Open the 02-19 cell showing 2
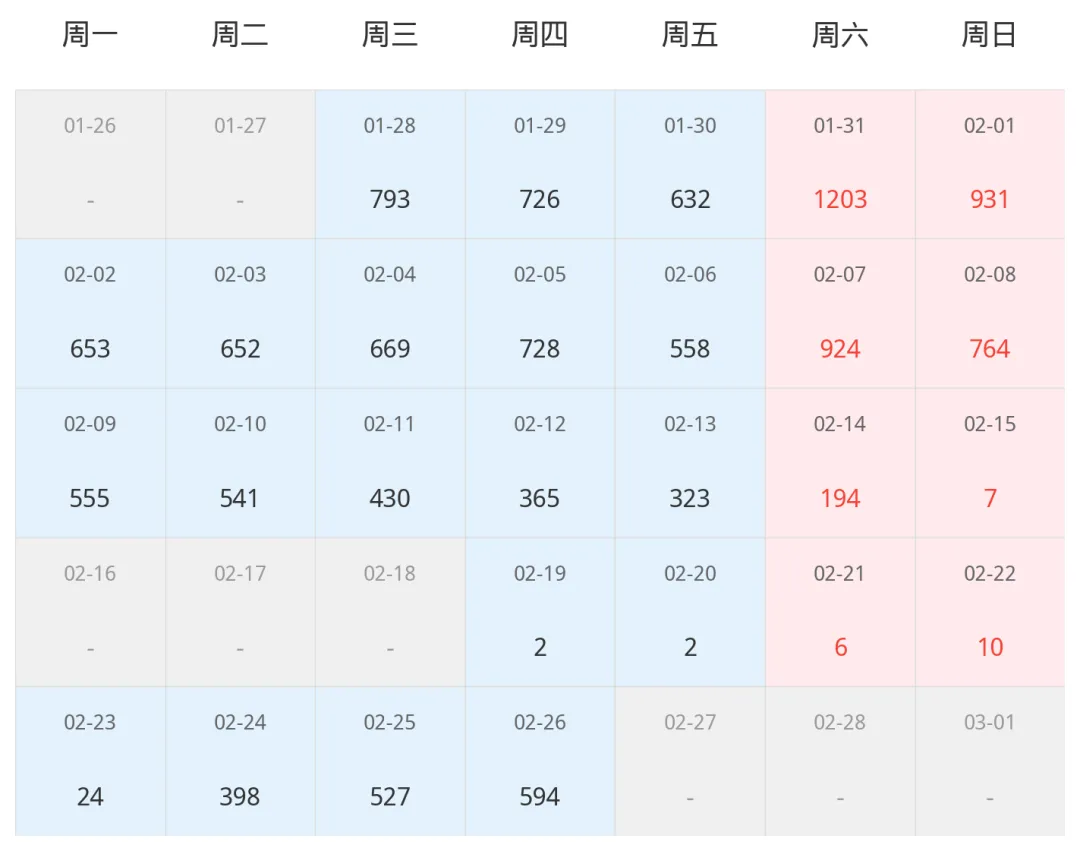1080x851 pixels. (x=540, y=612)
